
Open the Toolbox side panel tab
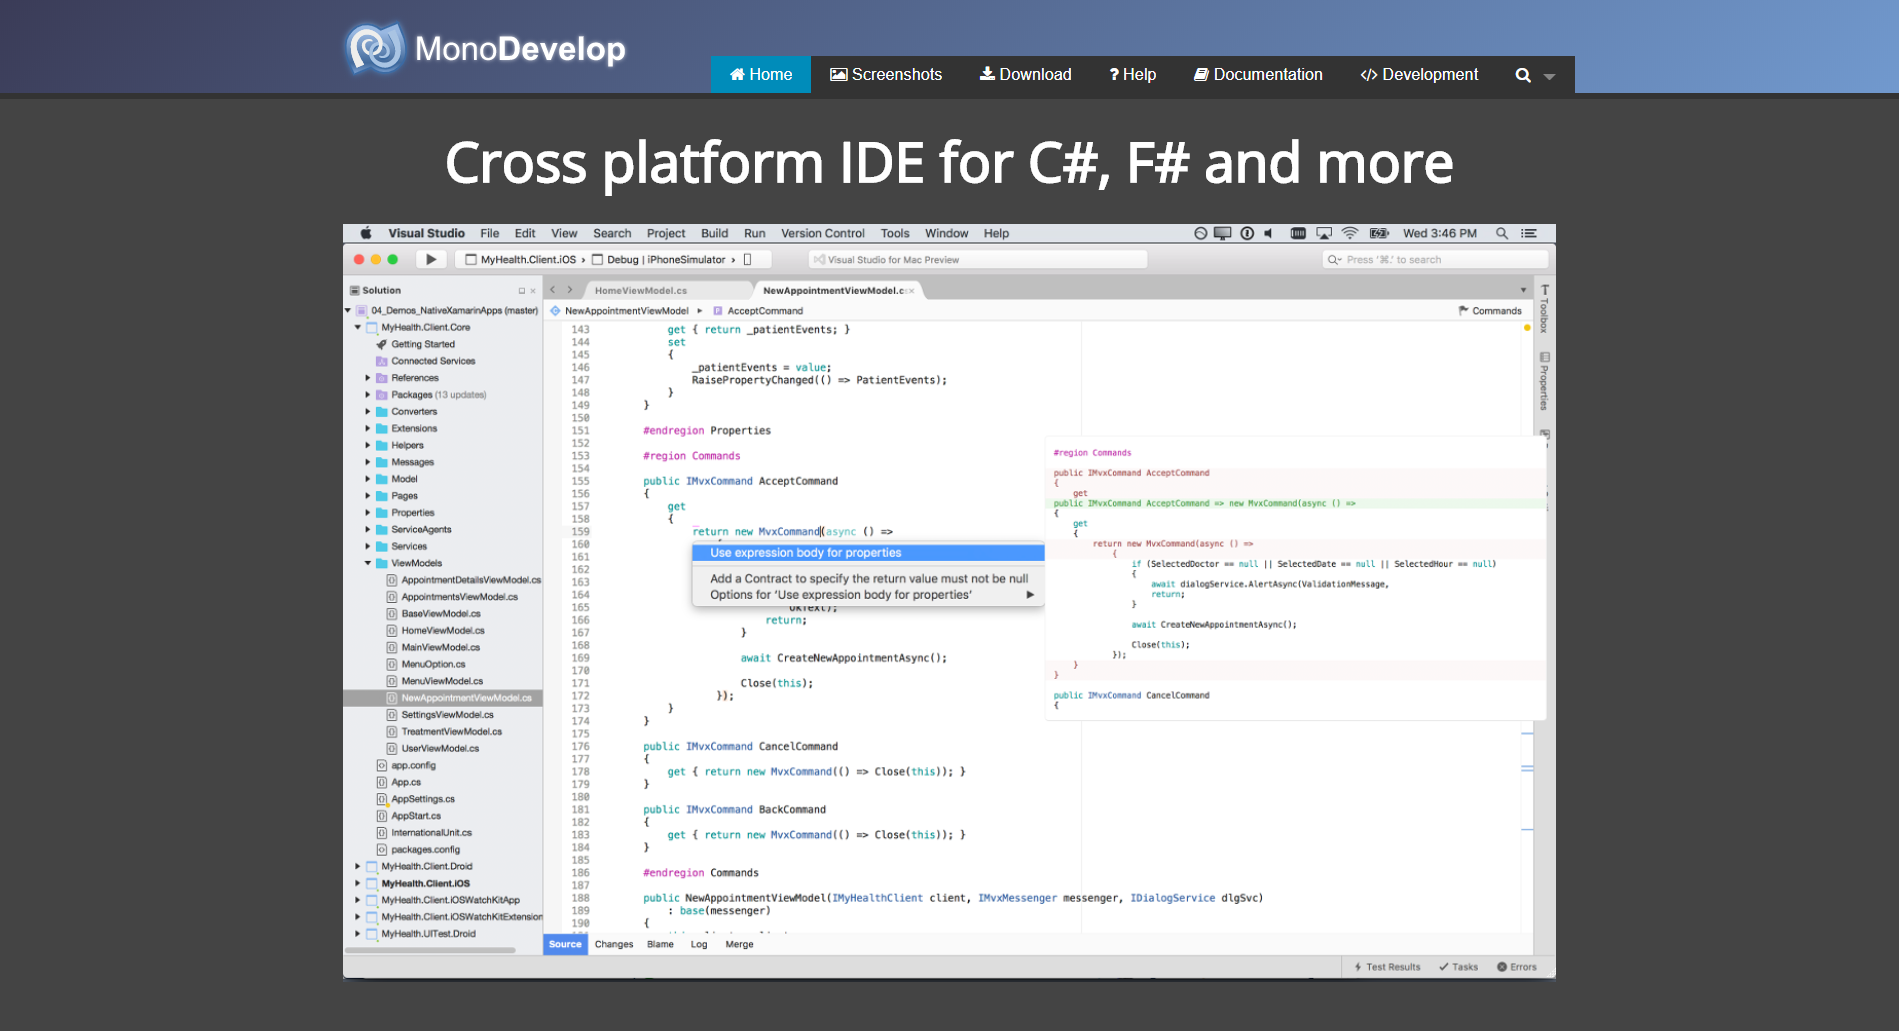pyautogui.click(x=1544, y=309)
